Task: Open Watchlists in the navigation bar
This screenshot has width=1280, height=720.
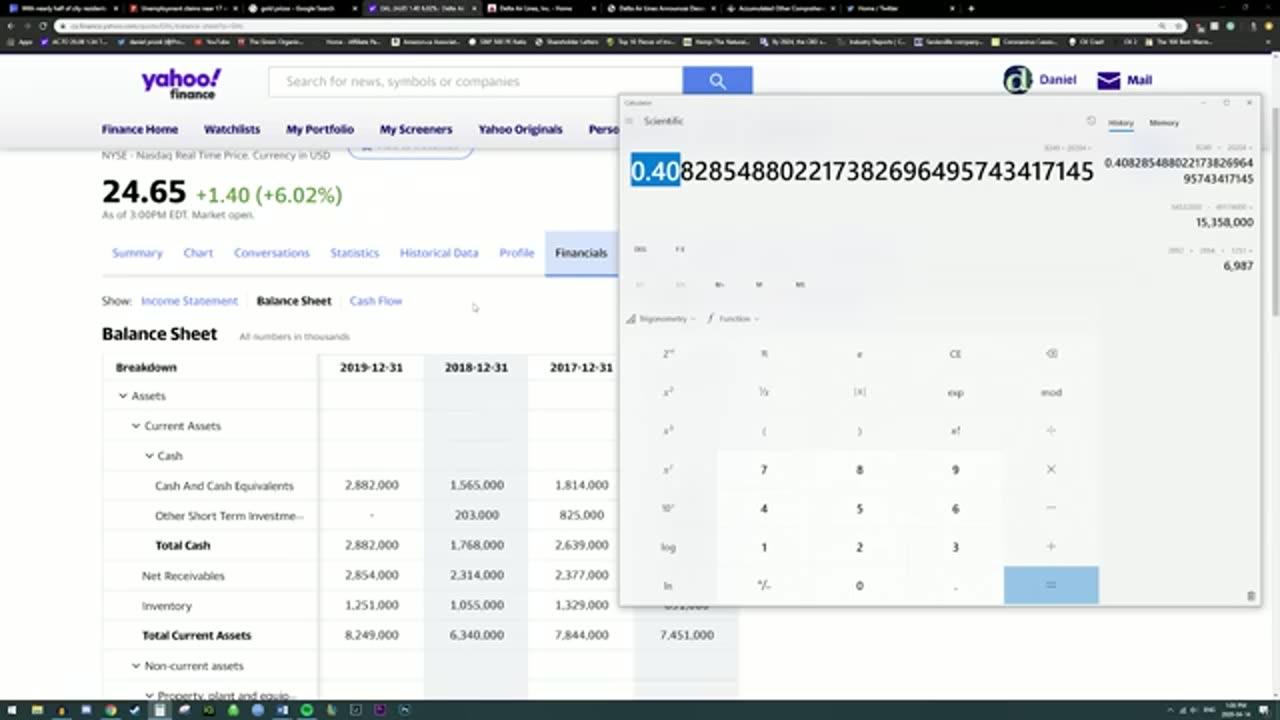Action: [x=232, y=129]
